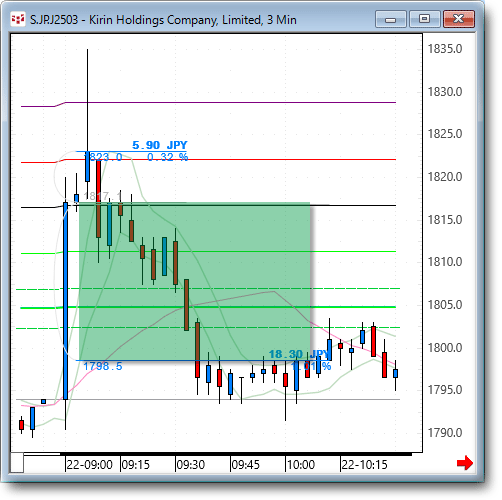The image size is (502, 500).
Task: Click the 1798.5 price annotation
Action: coord(103,366)
